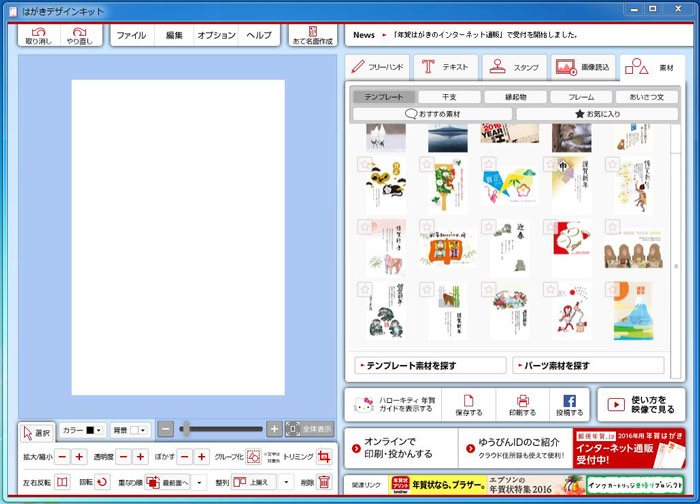Screen dimensions: 700x504
Task: Select the ink-painted monkeys template thumbnail
Action: 386,311
